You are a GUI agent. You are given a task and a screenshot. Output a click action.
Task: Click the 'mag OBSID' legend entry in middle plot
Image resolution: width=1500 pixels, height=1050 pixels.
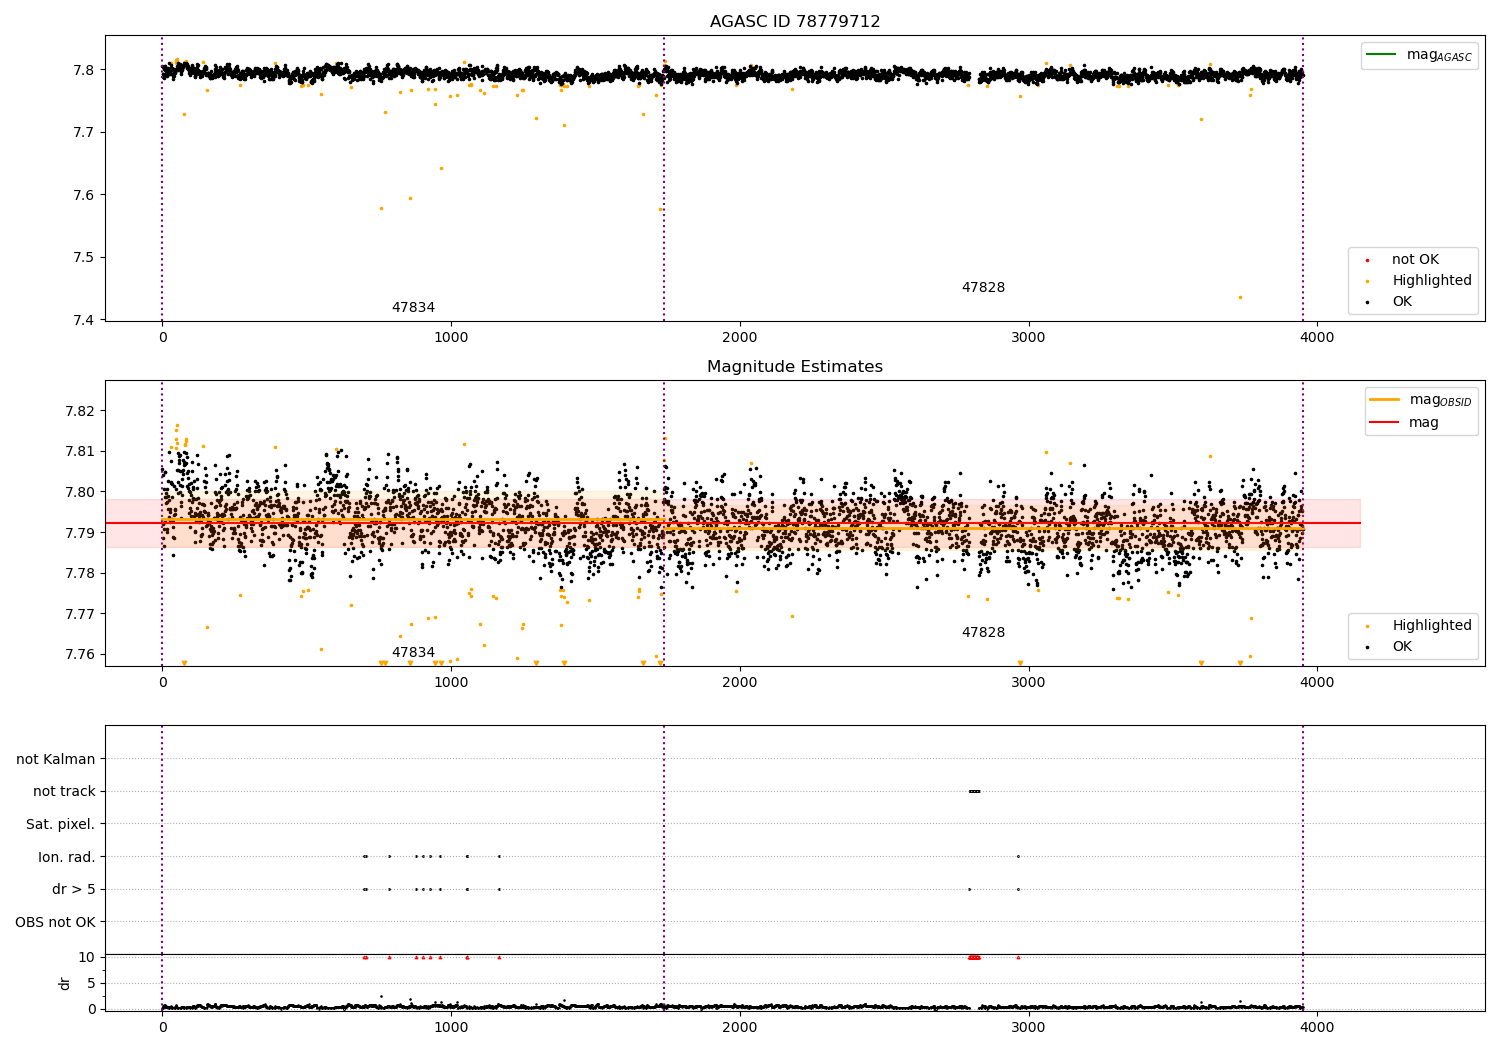1421,401
